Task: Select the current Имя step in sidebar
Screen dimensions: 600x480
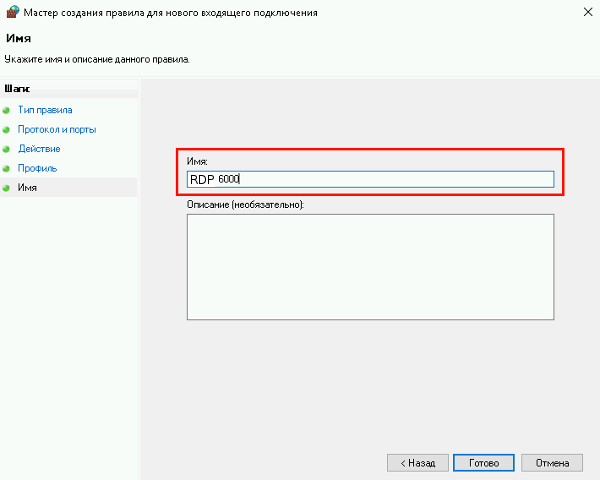Action: (28, 188)
